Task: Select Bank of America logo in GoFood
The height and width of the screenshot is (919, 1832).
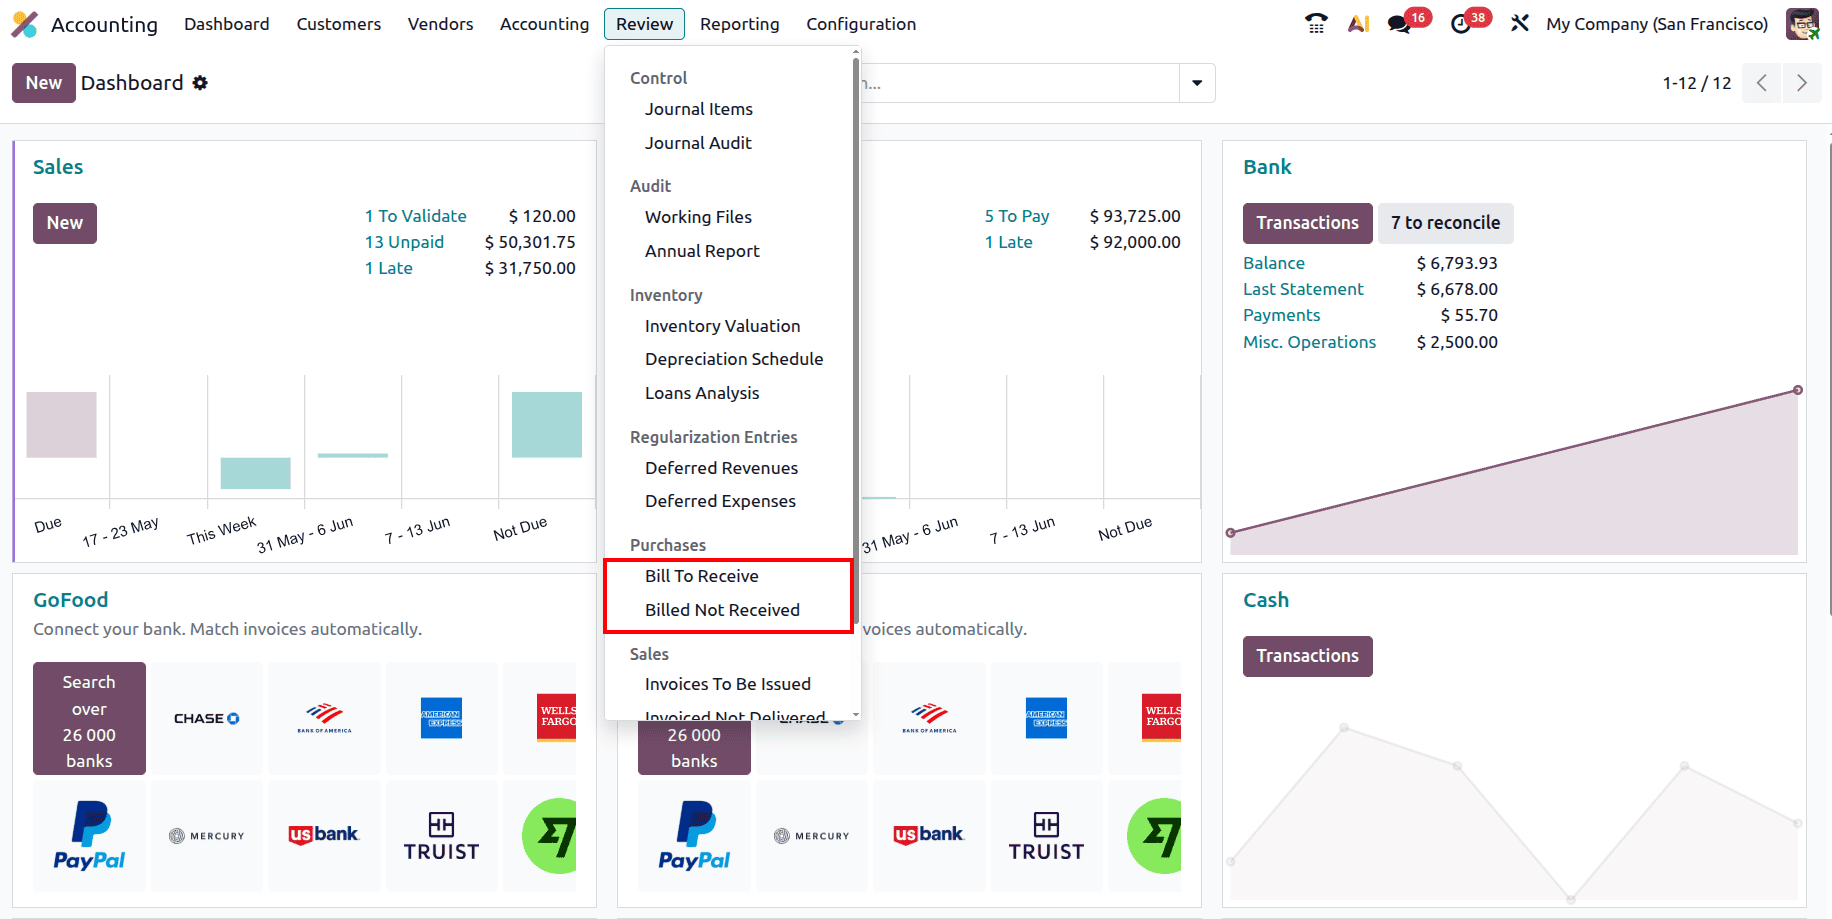Action: (324, 718)
